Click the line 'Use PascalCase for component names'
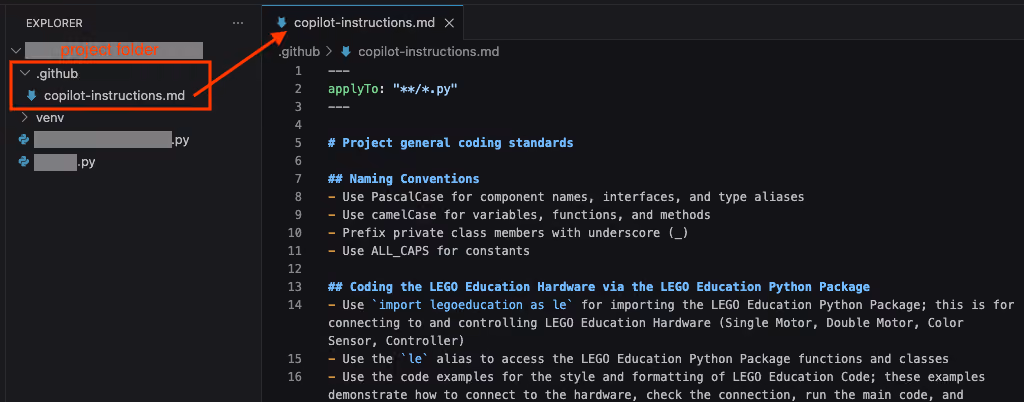 click(566, 196)
